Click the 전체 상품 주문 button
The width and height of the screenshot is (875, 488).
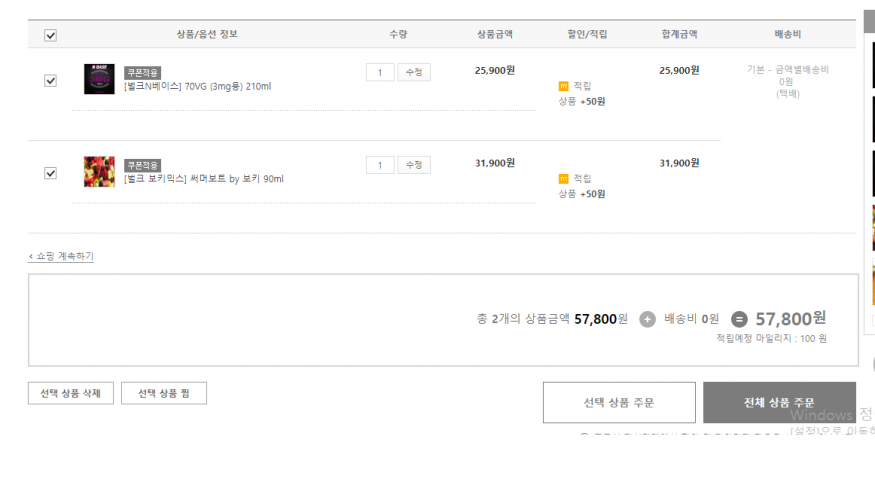pyautogui.click(x=780, y=403)
